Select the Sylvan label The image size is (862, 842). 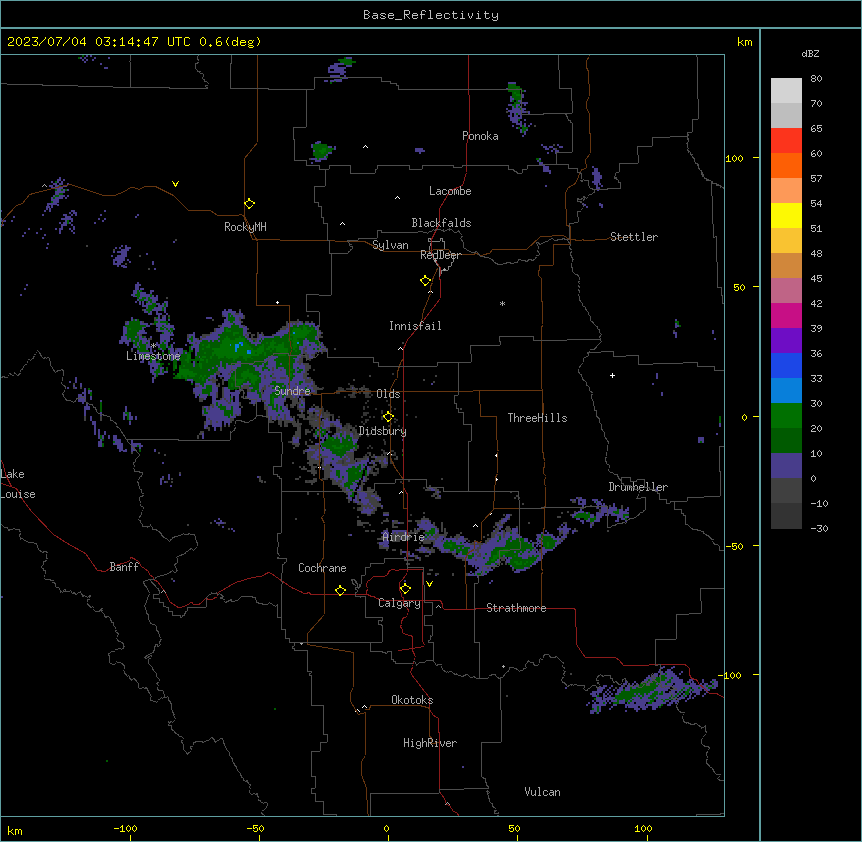point(390,245)
